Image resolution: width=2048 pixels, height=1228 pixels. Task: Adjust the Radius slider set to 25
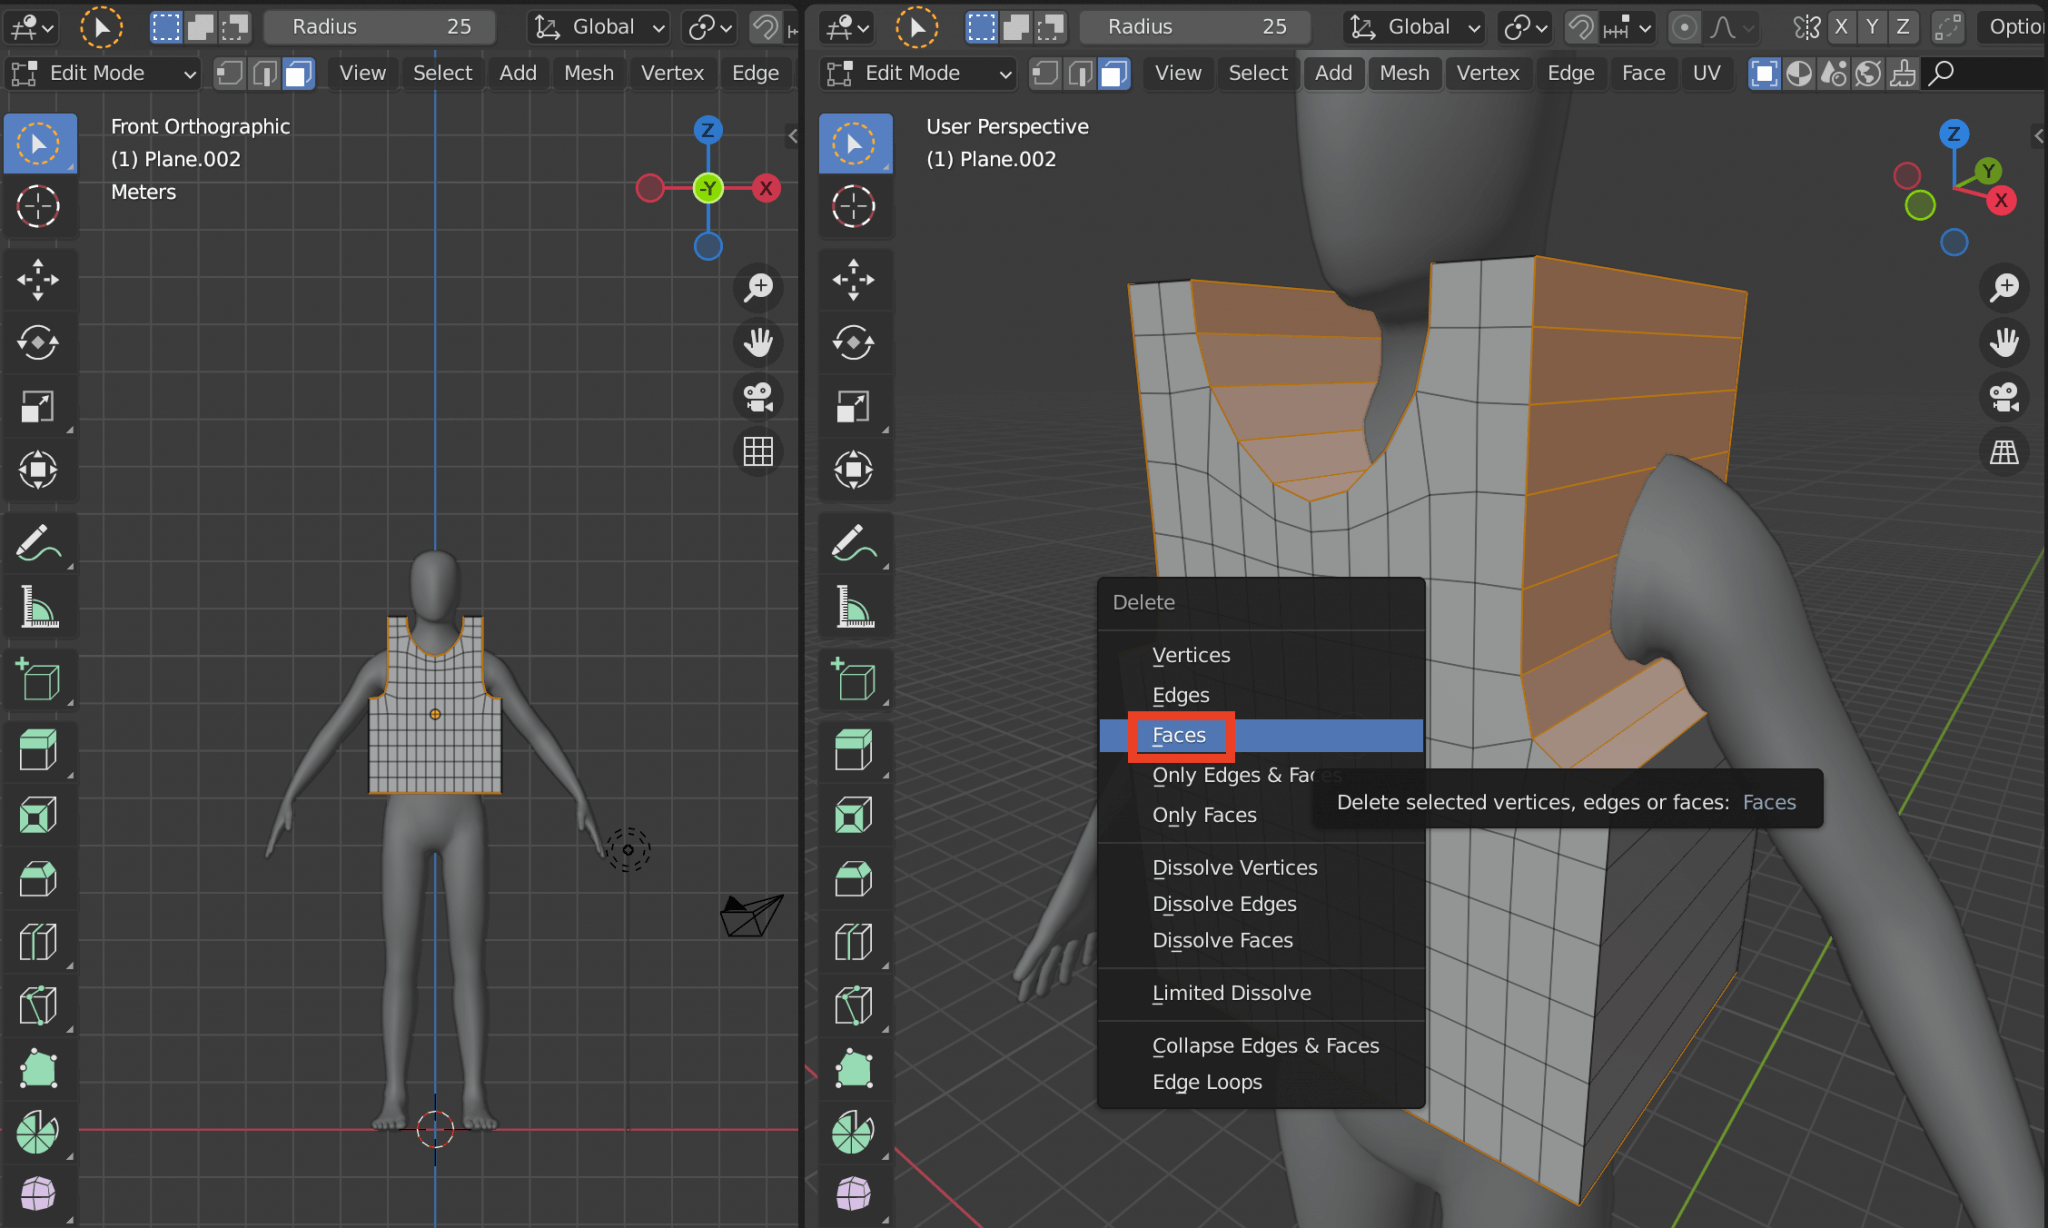coord(380,27)
